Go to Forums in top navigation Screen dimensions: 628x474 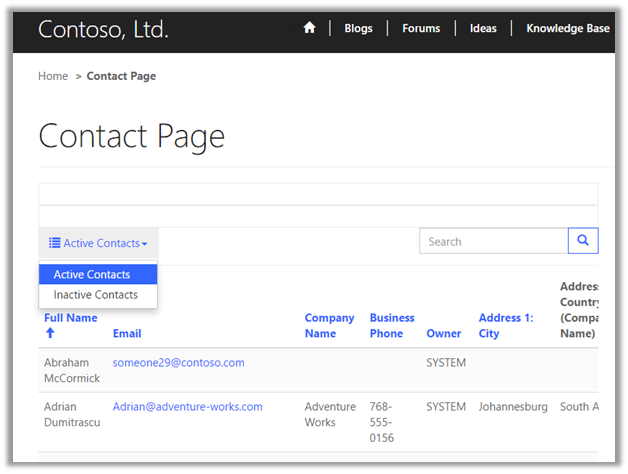point(421,28)
